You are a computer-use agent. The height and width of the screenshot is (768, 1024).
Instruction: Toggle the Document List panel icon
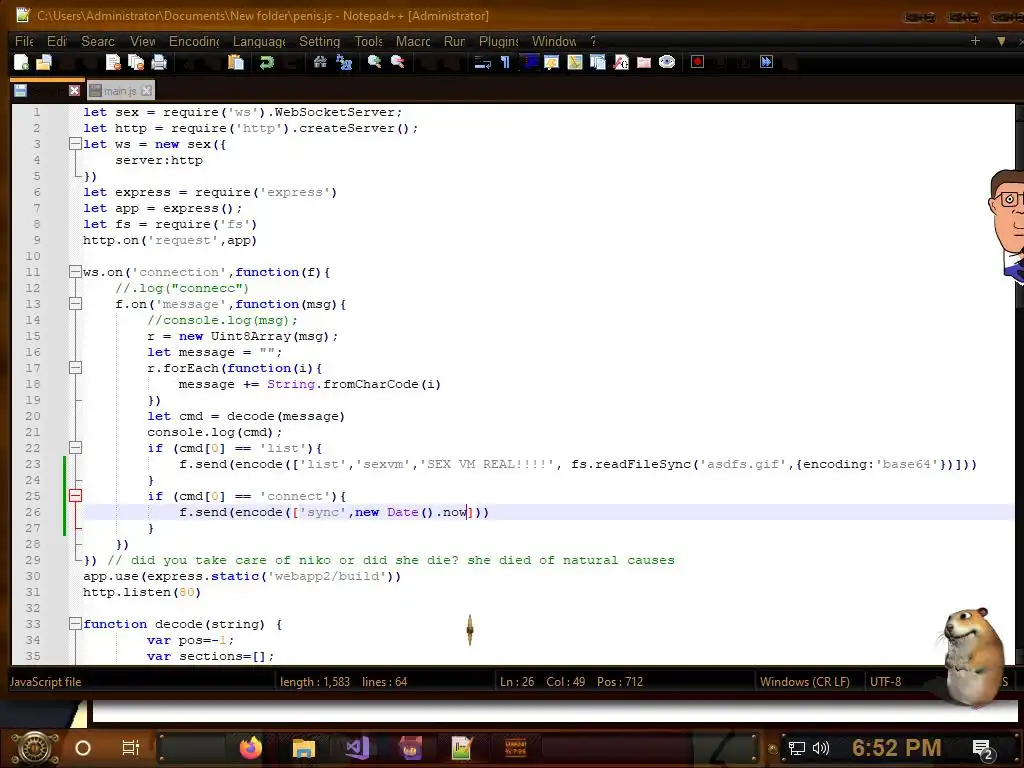pyautogui.click(x=598, y=62)
